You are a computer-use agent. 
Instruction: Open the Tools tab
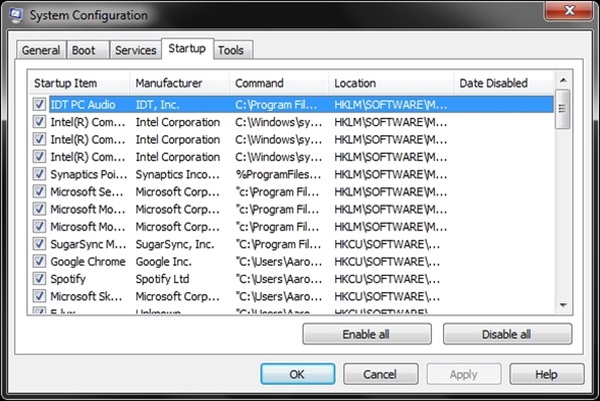click(231, 50)
